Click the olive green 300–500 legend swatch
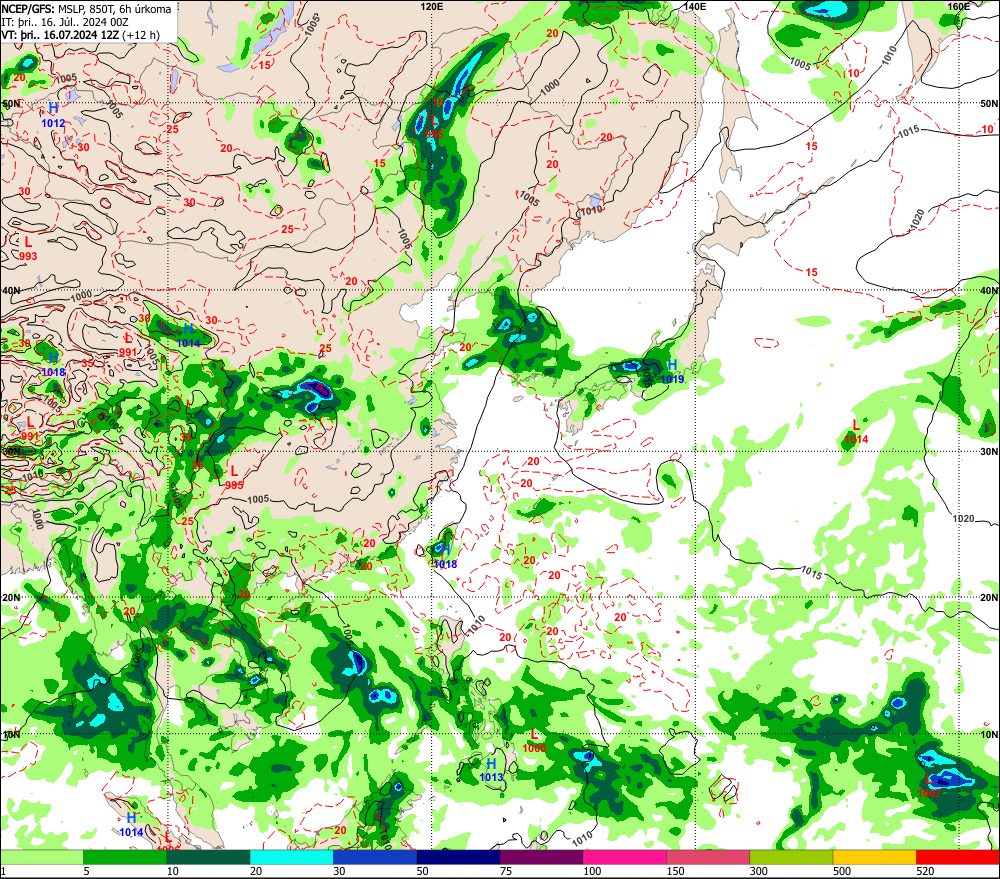 791,857
